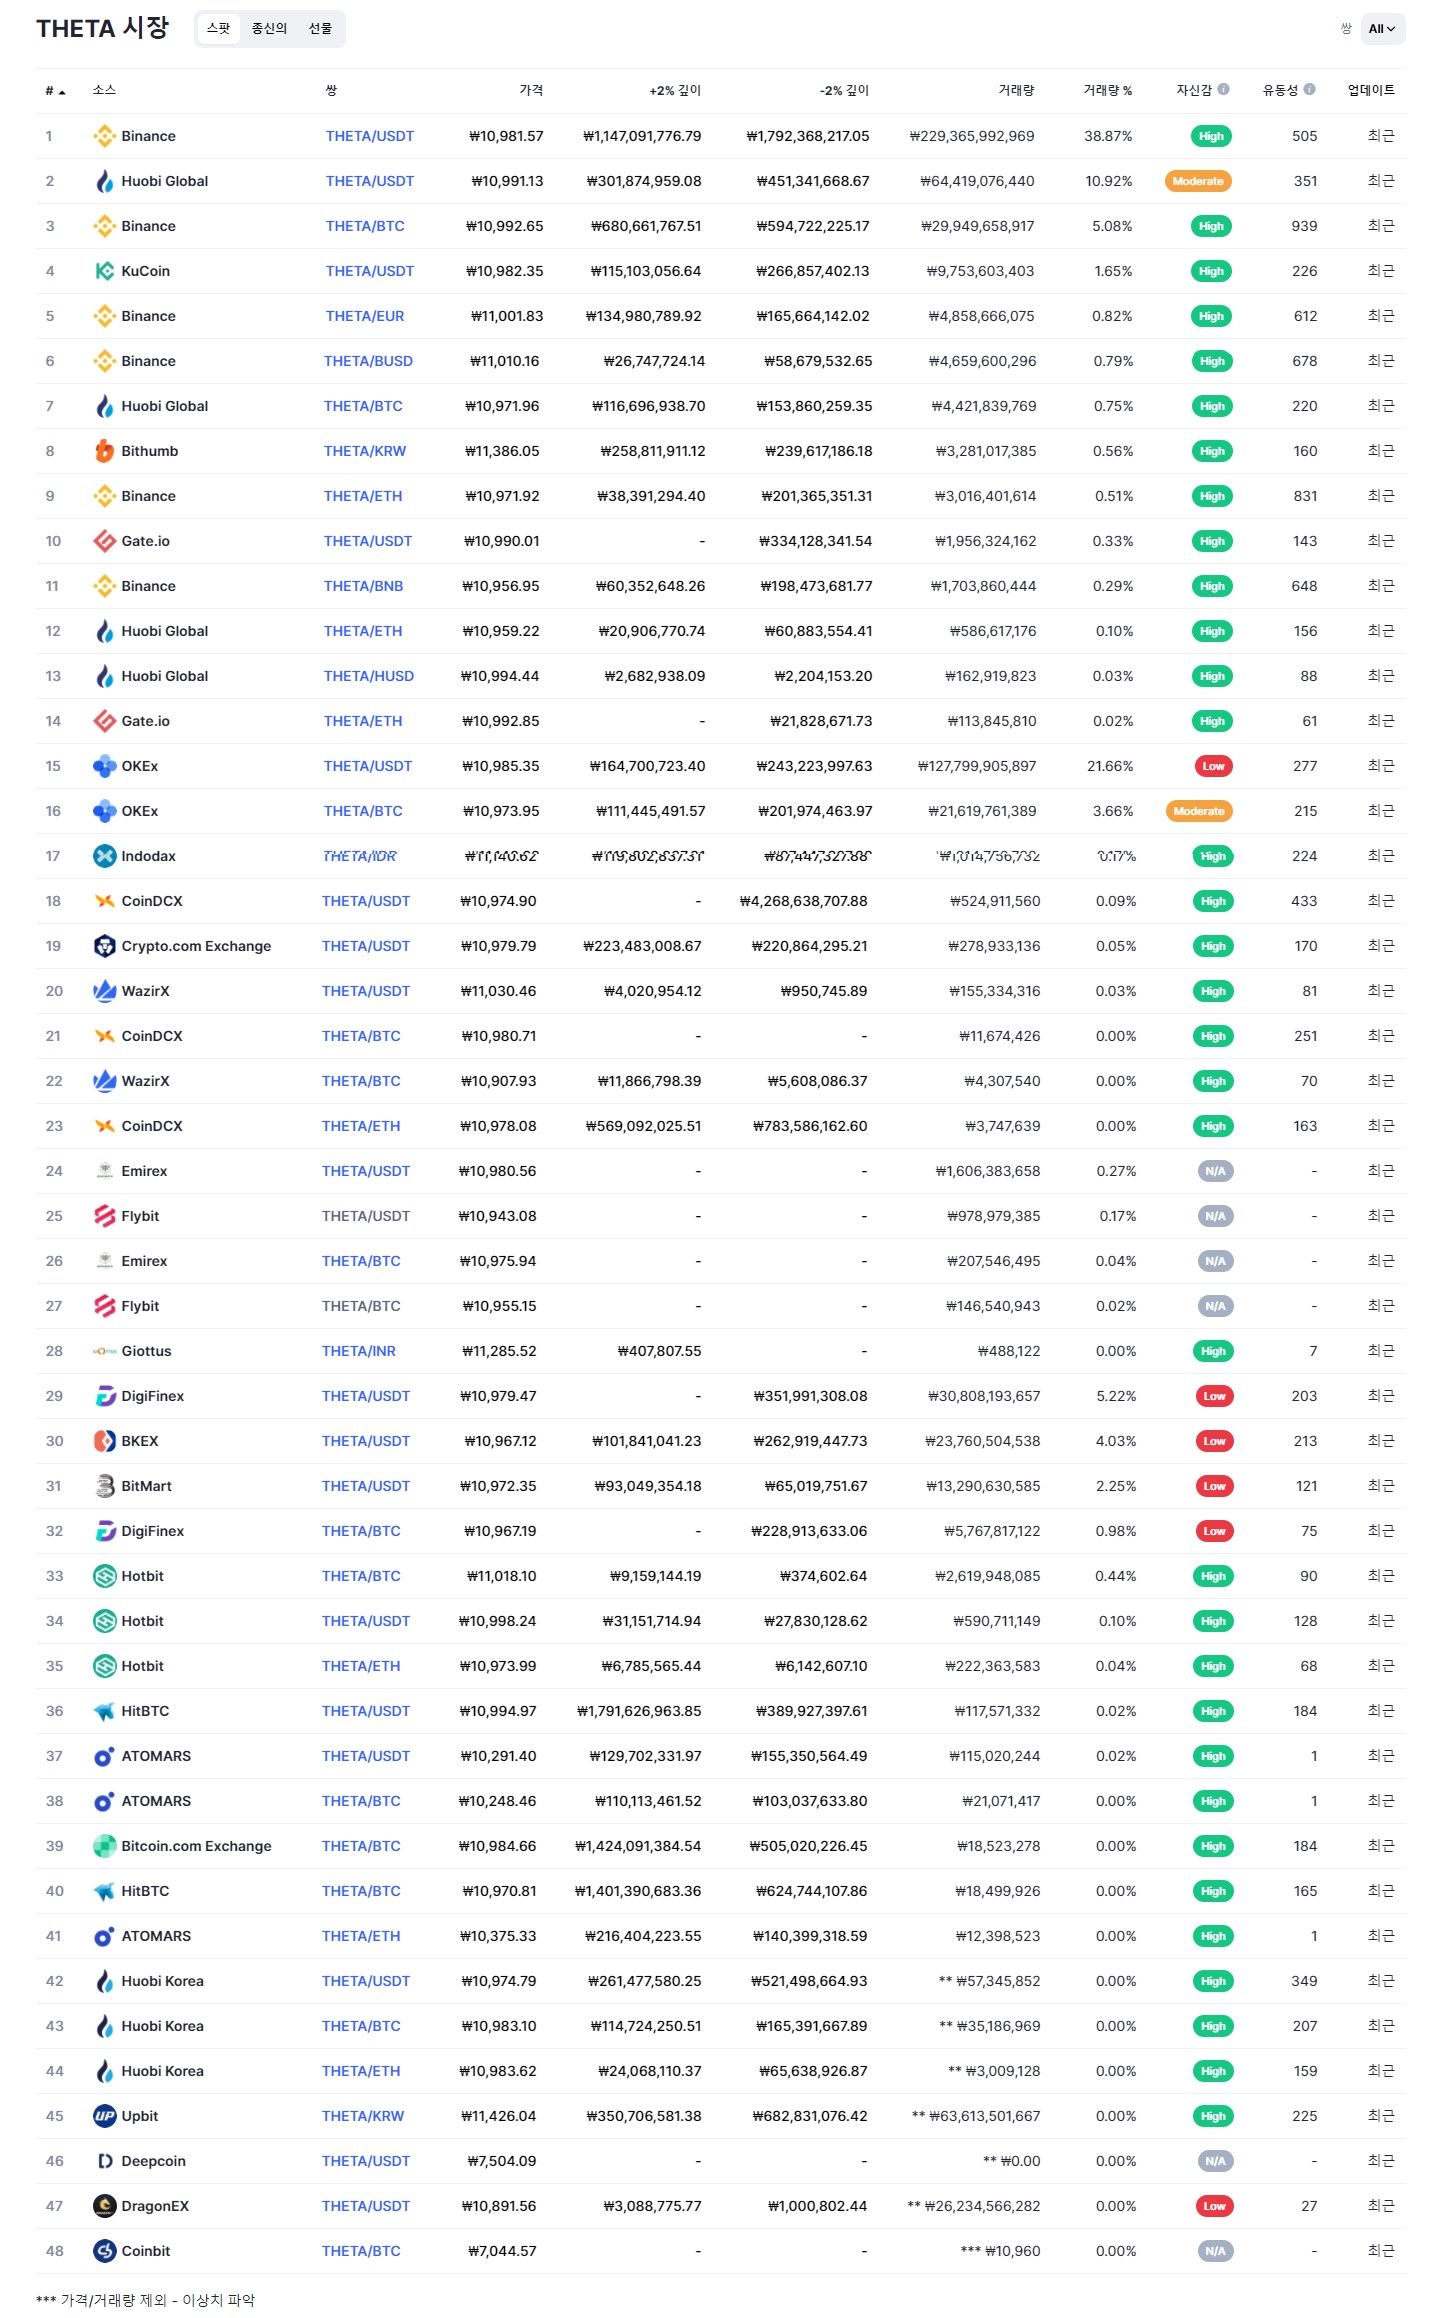Click the ATOMARS logo in row 37
This screenshot has height=2318, width=1432.
pos(104,1756)
